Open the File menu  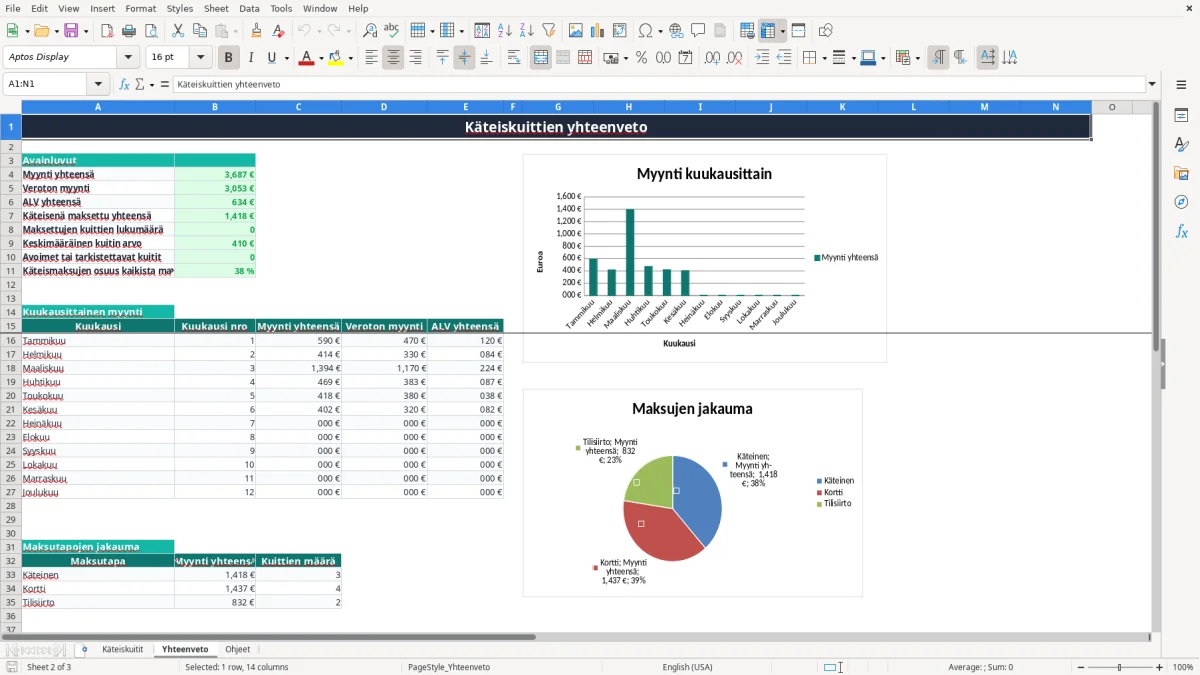(x=12, y=8)
